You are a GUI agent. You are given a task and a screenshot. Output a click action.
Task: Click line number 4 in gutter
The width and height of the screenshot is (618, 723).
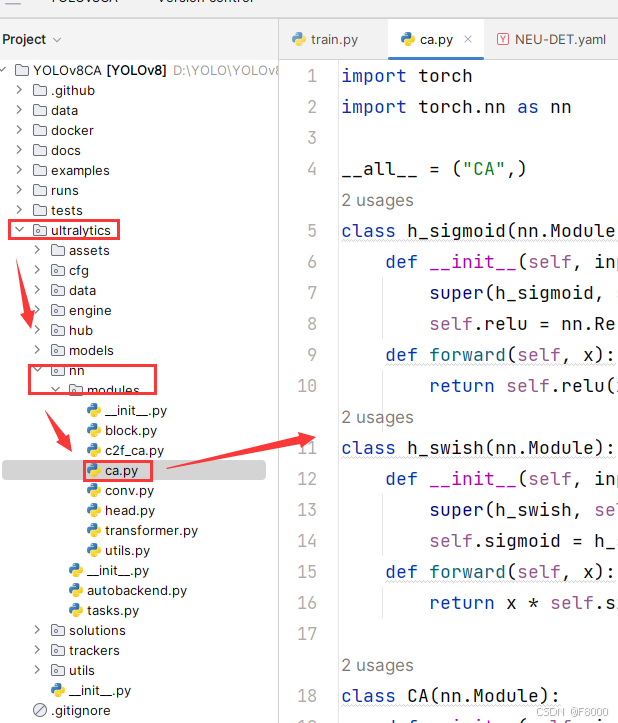312,169
